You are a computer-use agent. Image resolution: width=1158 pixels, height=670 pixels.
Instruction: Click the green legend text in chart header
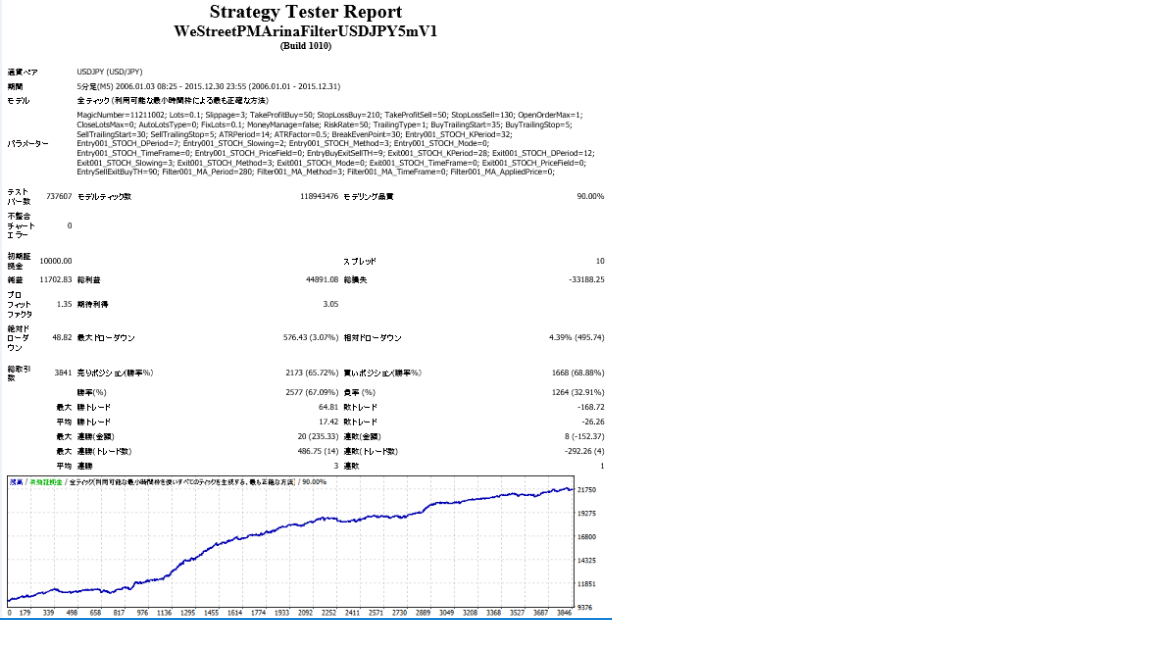(x=46, y=482)
